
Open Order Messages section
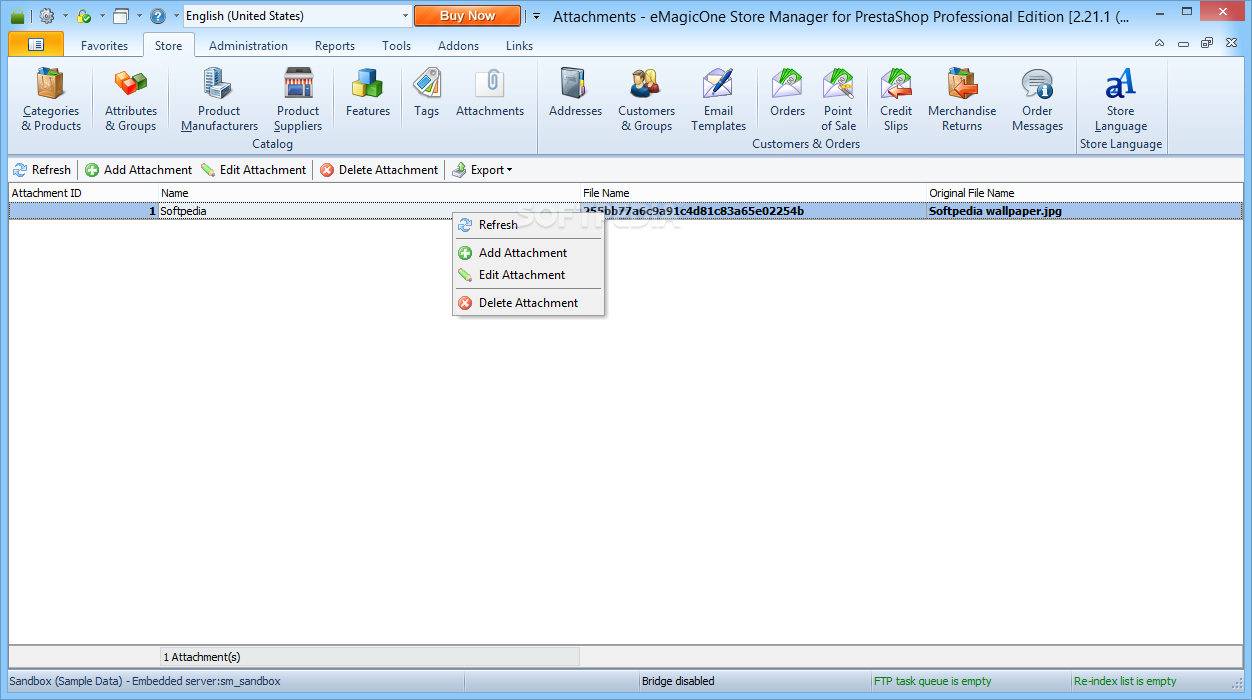[x=1037, y=99]
